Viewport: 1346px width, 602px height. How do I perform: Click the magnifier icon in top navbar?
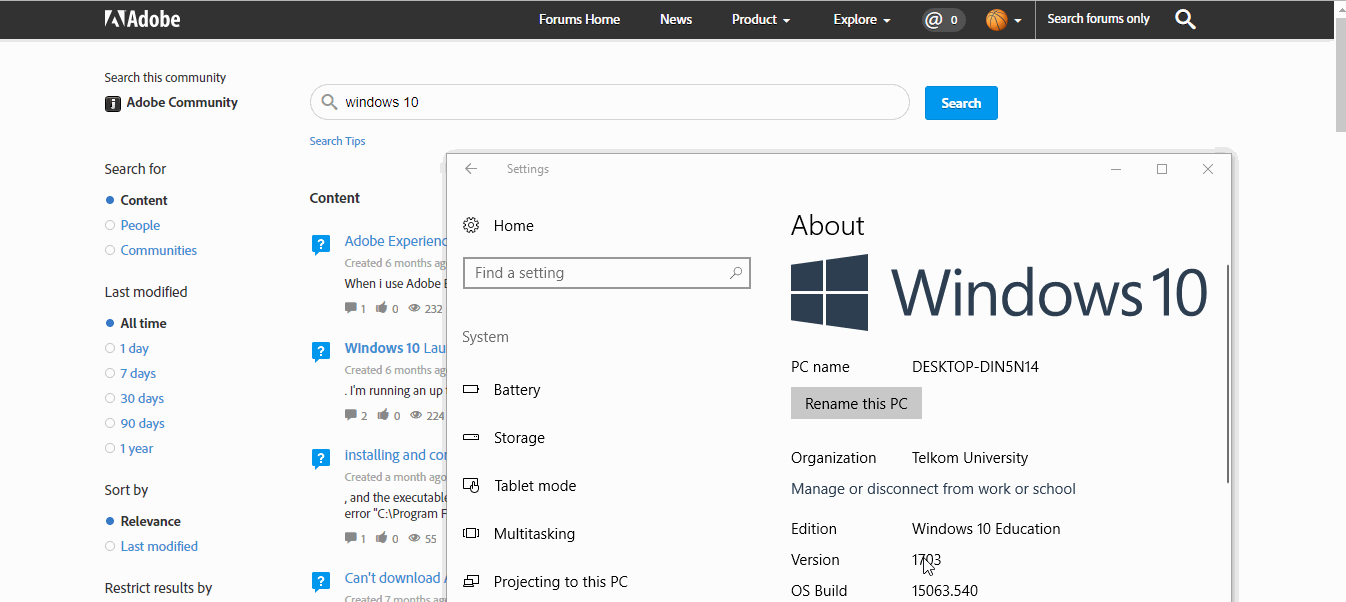click(1185, 19)
